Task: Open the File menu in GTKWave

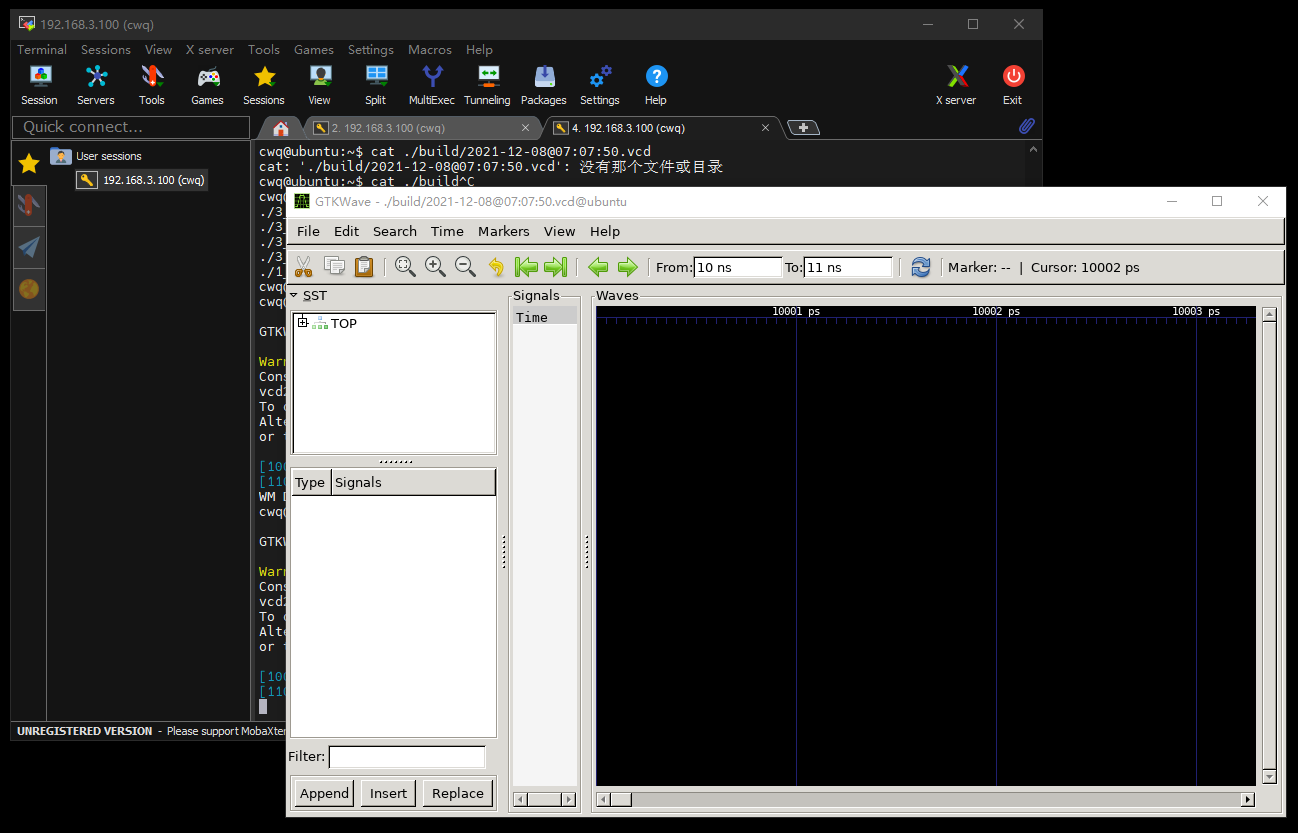Action: (x=309, y=231)
